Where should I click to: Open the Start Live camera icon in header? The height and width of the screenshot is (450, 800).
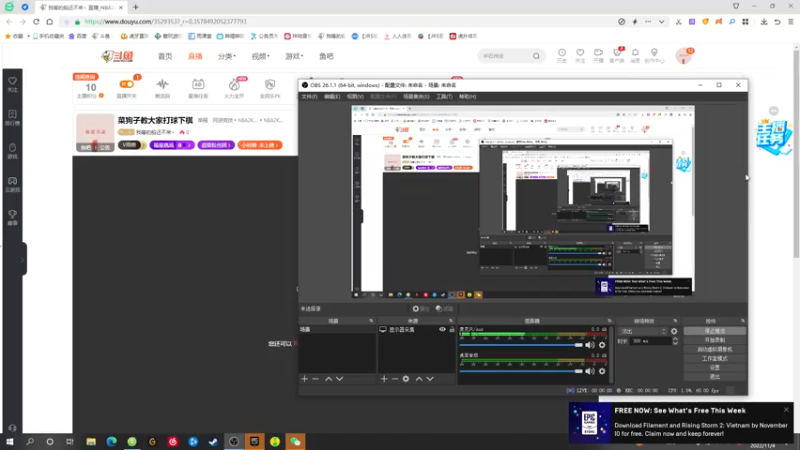598,55
